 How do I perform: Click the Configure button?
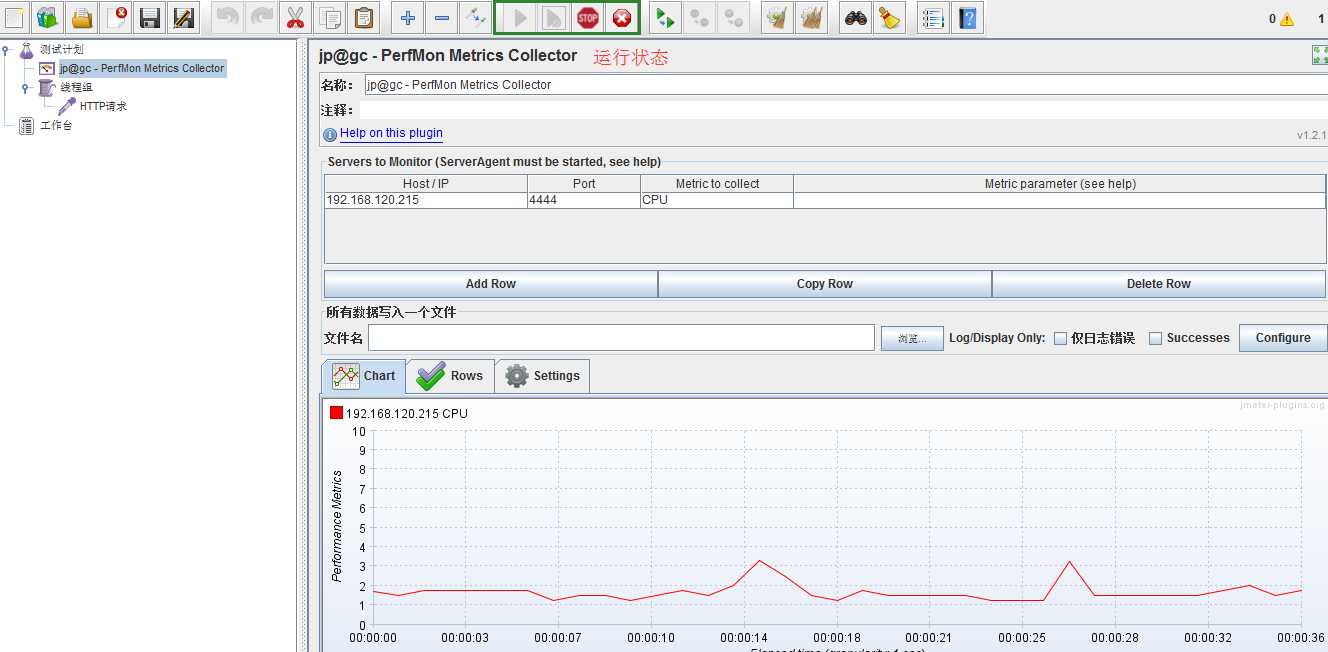click(1283, 338)
